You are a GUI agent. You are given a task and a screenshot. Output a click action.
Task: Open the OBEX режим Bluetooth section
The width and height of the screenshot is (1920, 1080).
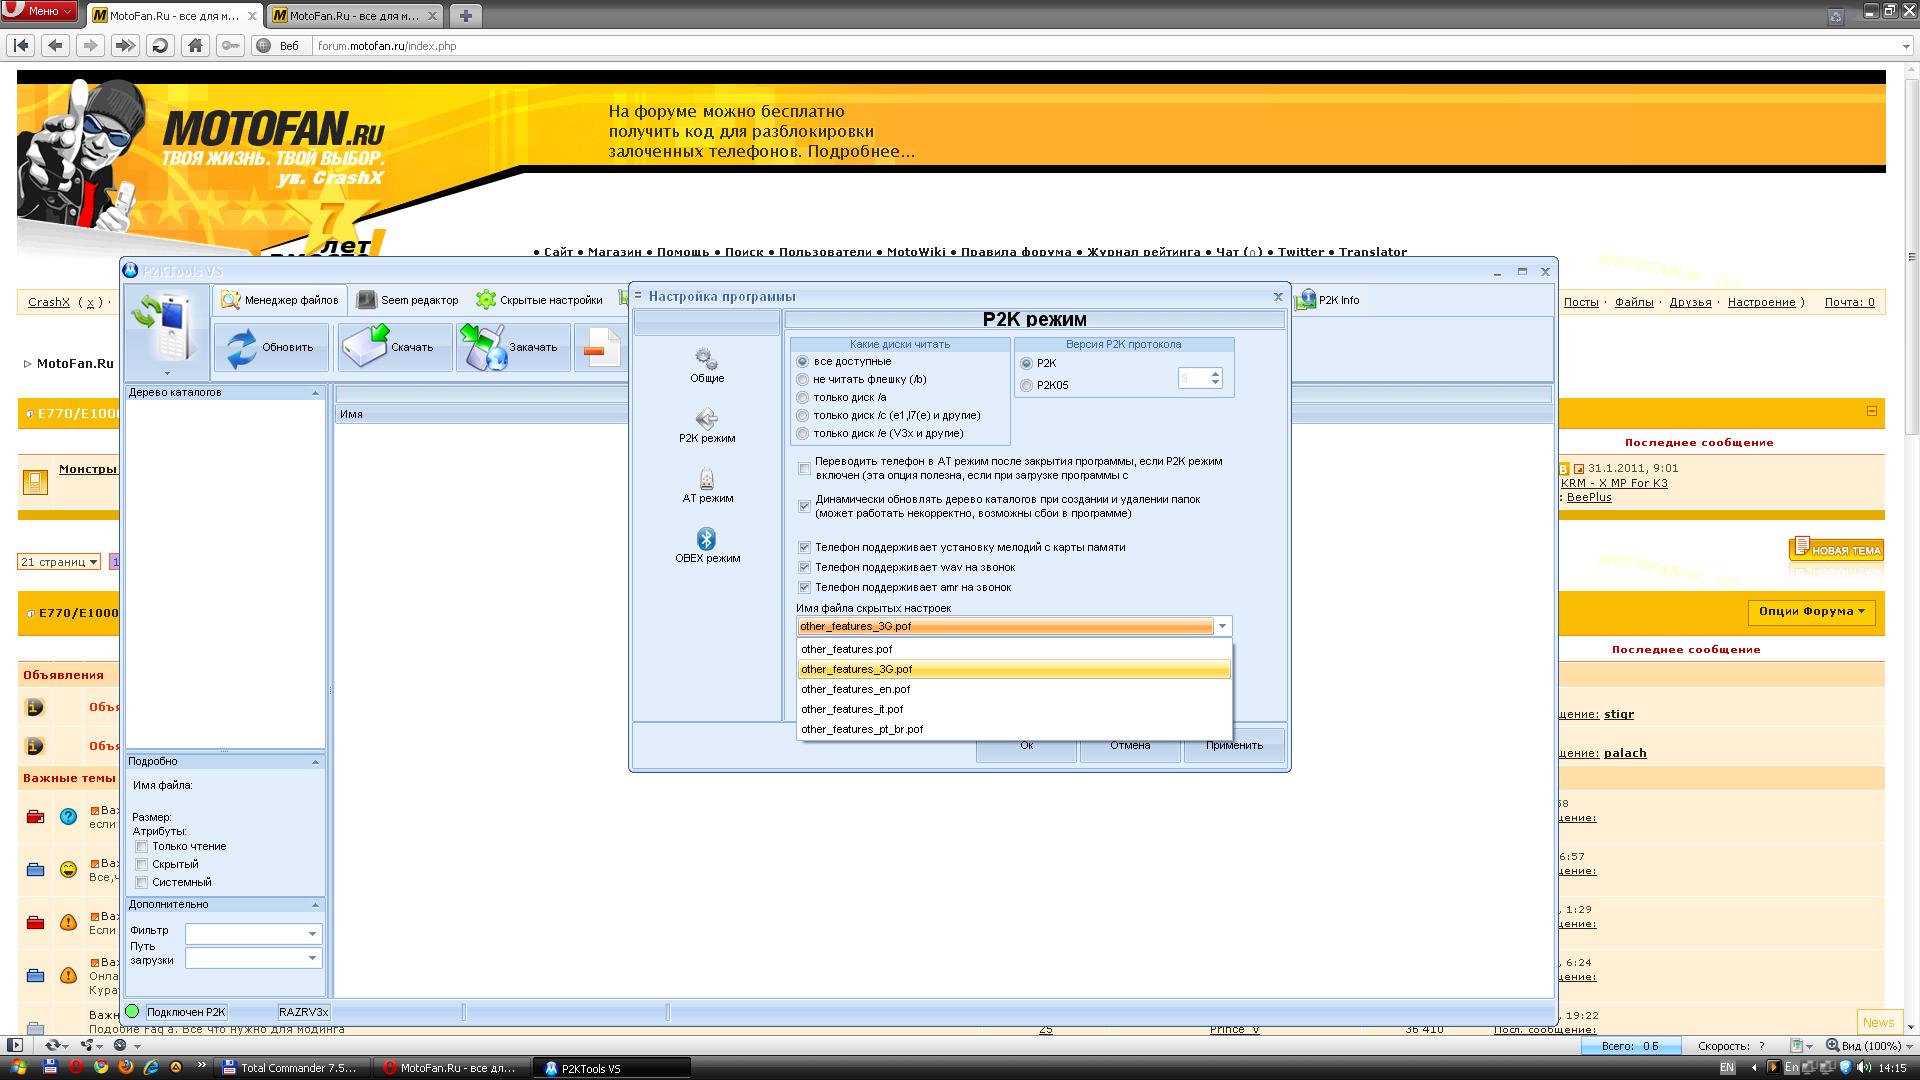click(707, 545)
